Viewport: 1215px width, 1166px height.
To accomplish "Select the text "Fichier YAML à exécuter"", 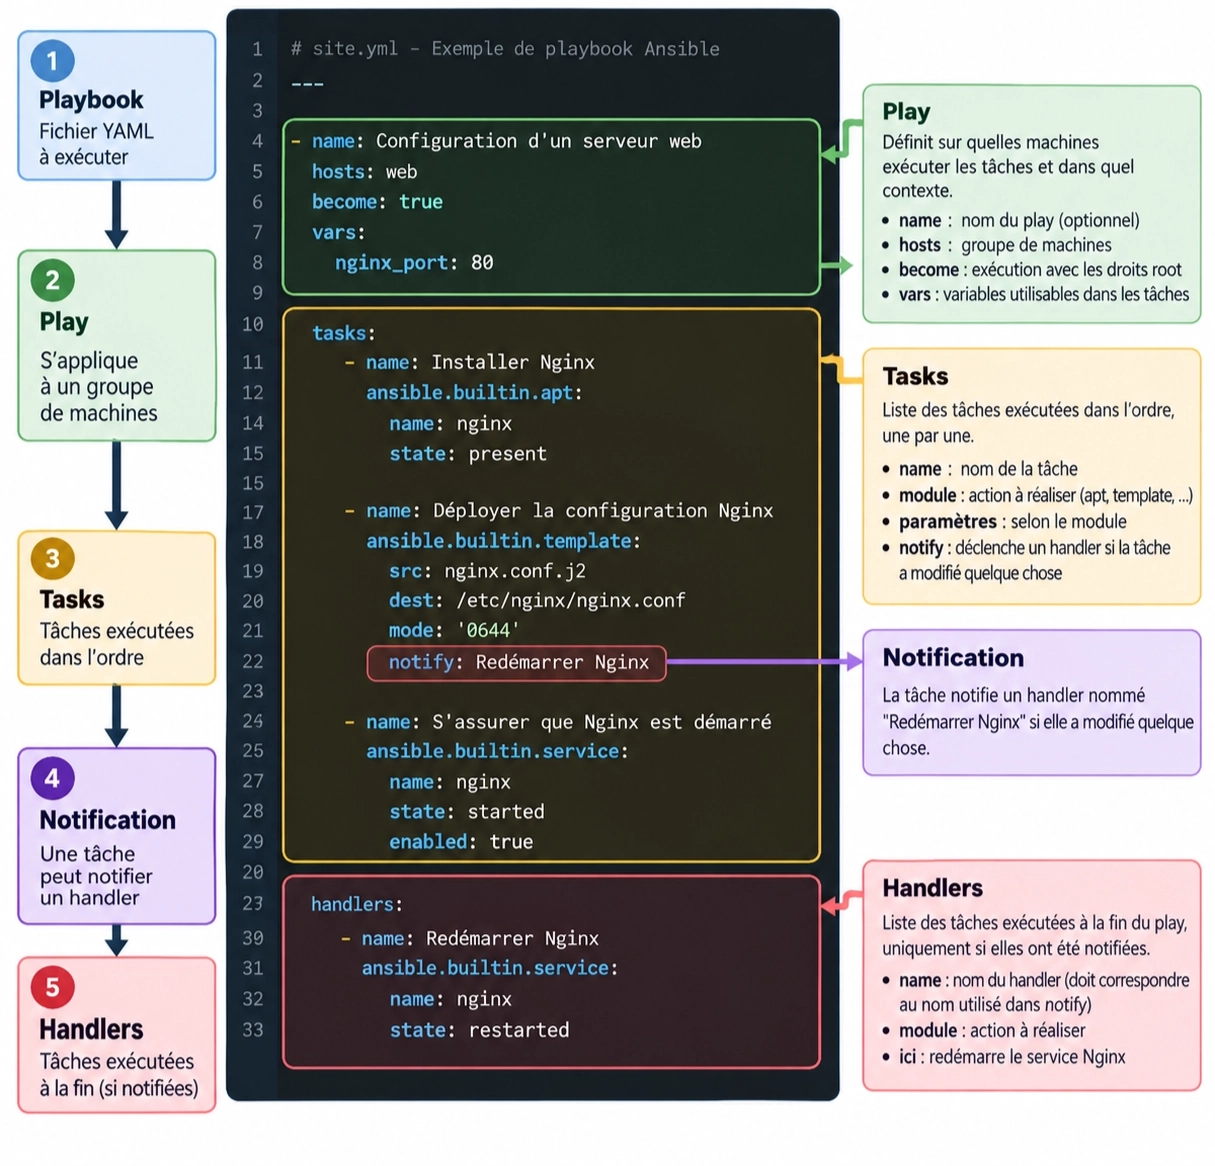I will [96, 144].
